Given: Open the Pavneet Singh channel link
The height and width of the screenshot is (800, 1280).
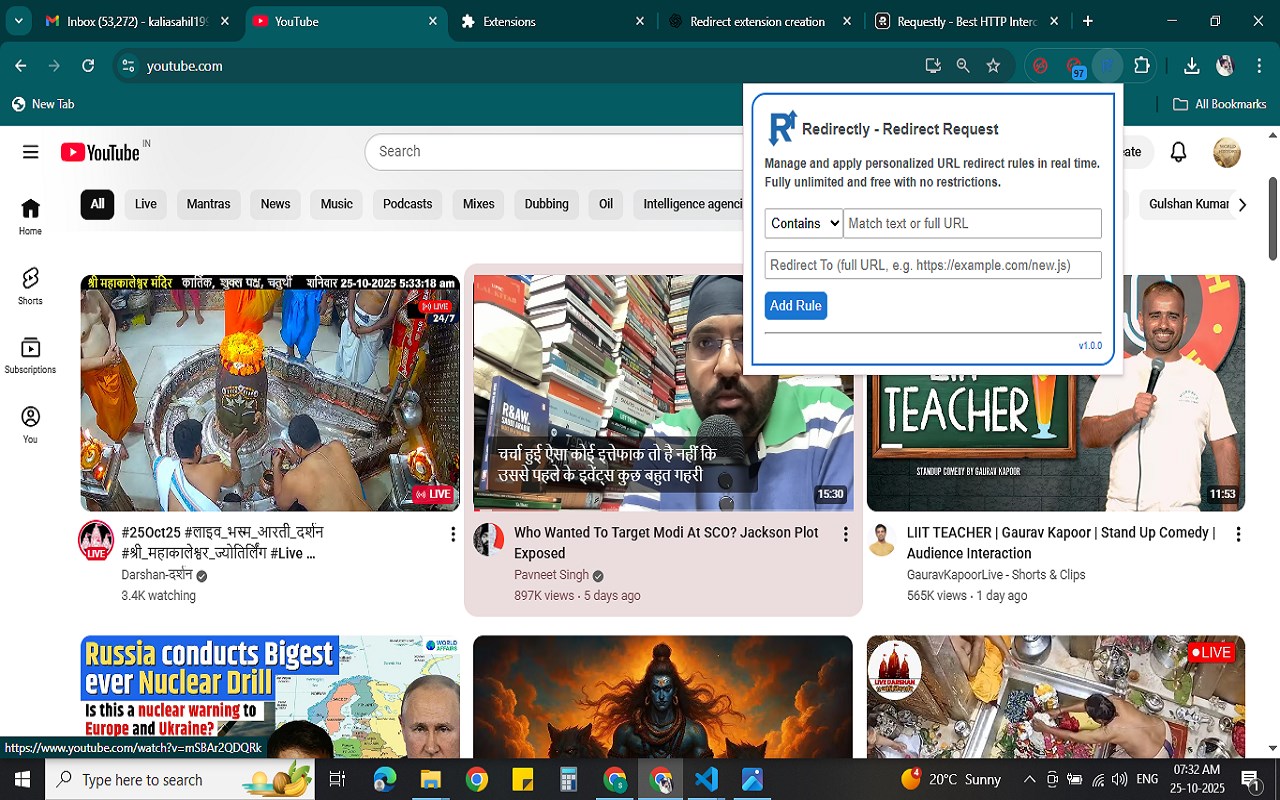Looking at the screenshot, I should (551, 575).
